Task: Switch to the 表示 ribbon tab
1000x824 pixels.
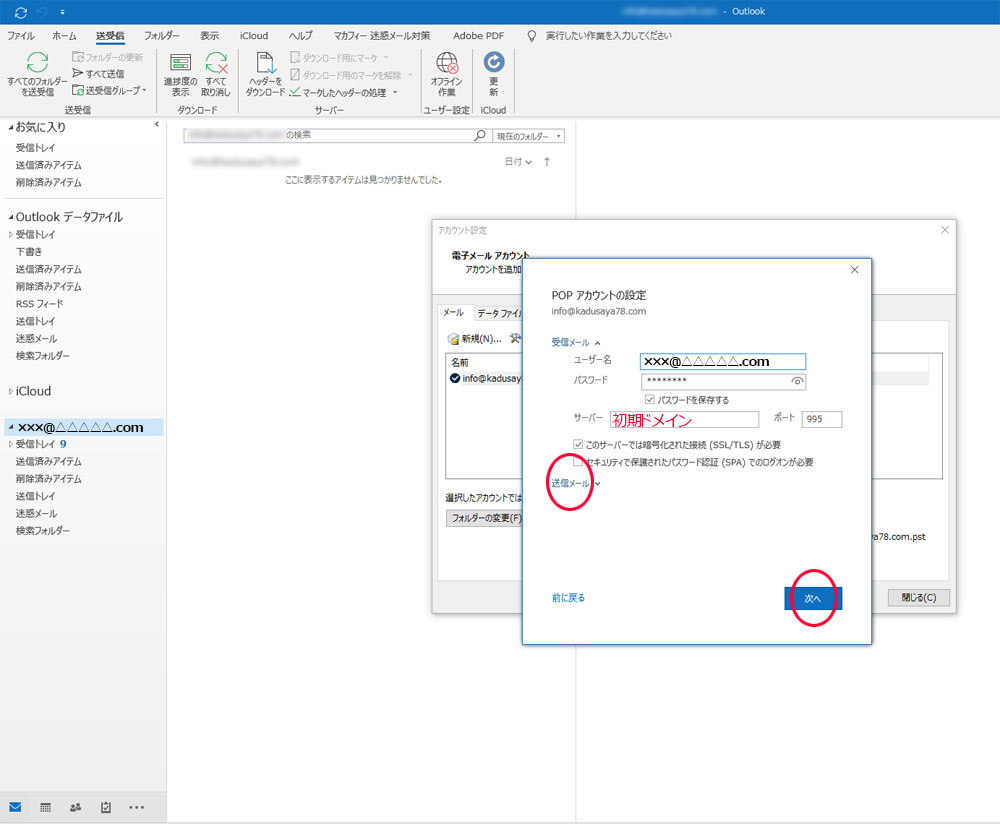Action: (x=209, y=36)
